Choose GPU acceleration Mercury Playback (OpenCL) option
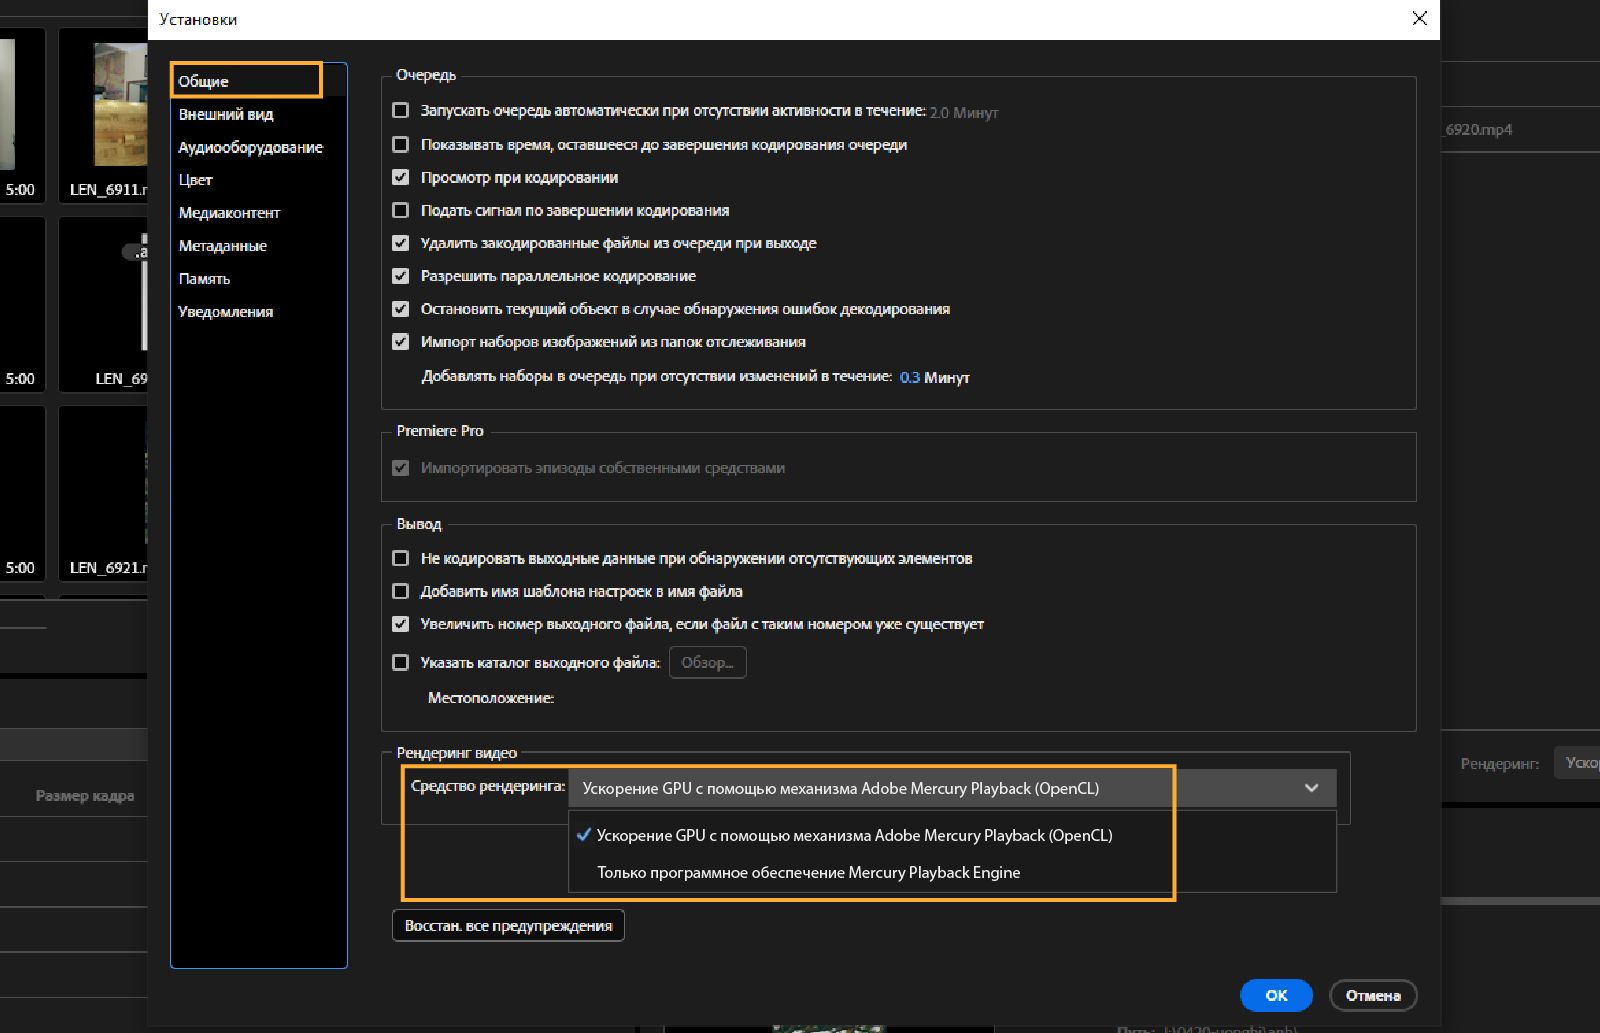Viewport: 1600px width, 1033px height. 952,835
